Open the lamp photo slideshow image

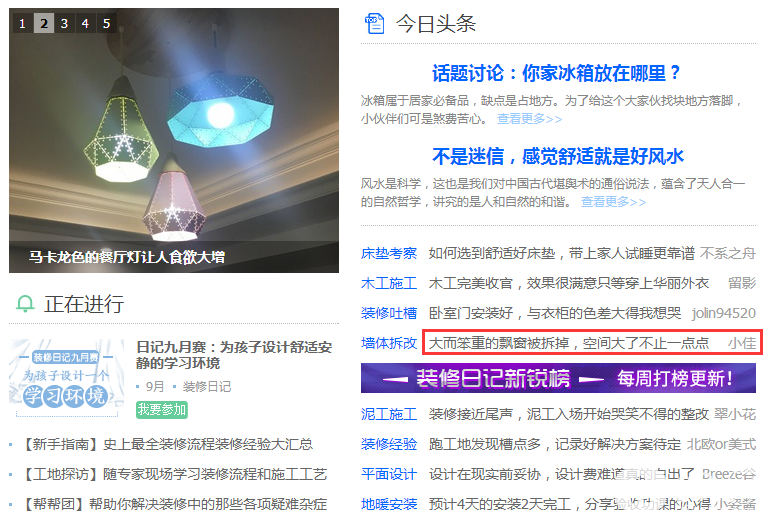174,140
